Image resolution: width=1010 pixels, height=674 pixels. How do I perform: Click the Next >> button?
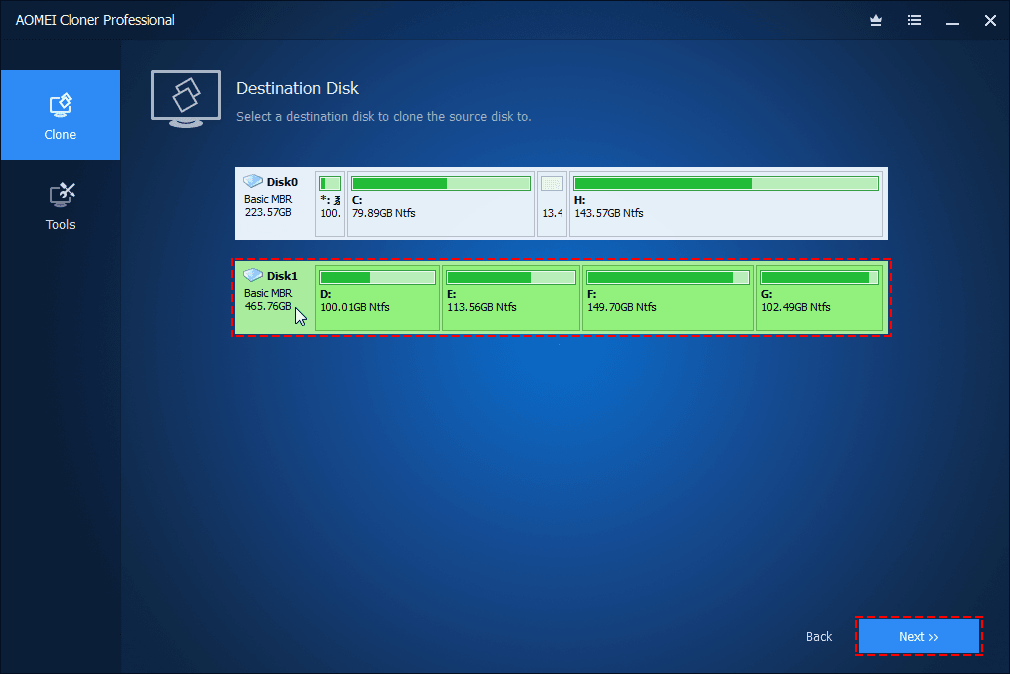click(919, 636)
